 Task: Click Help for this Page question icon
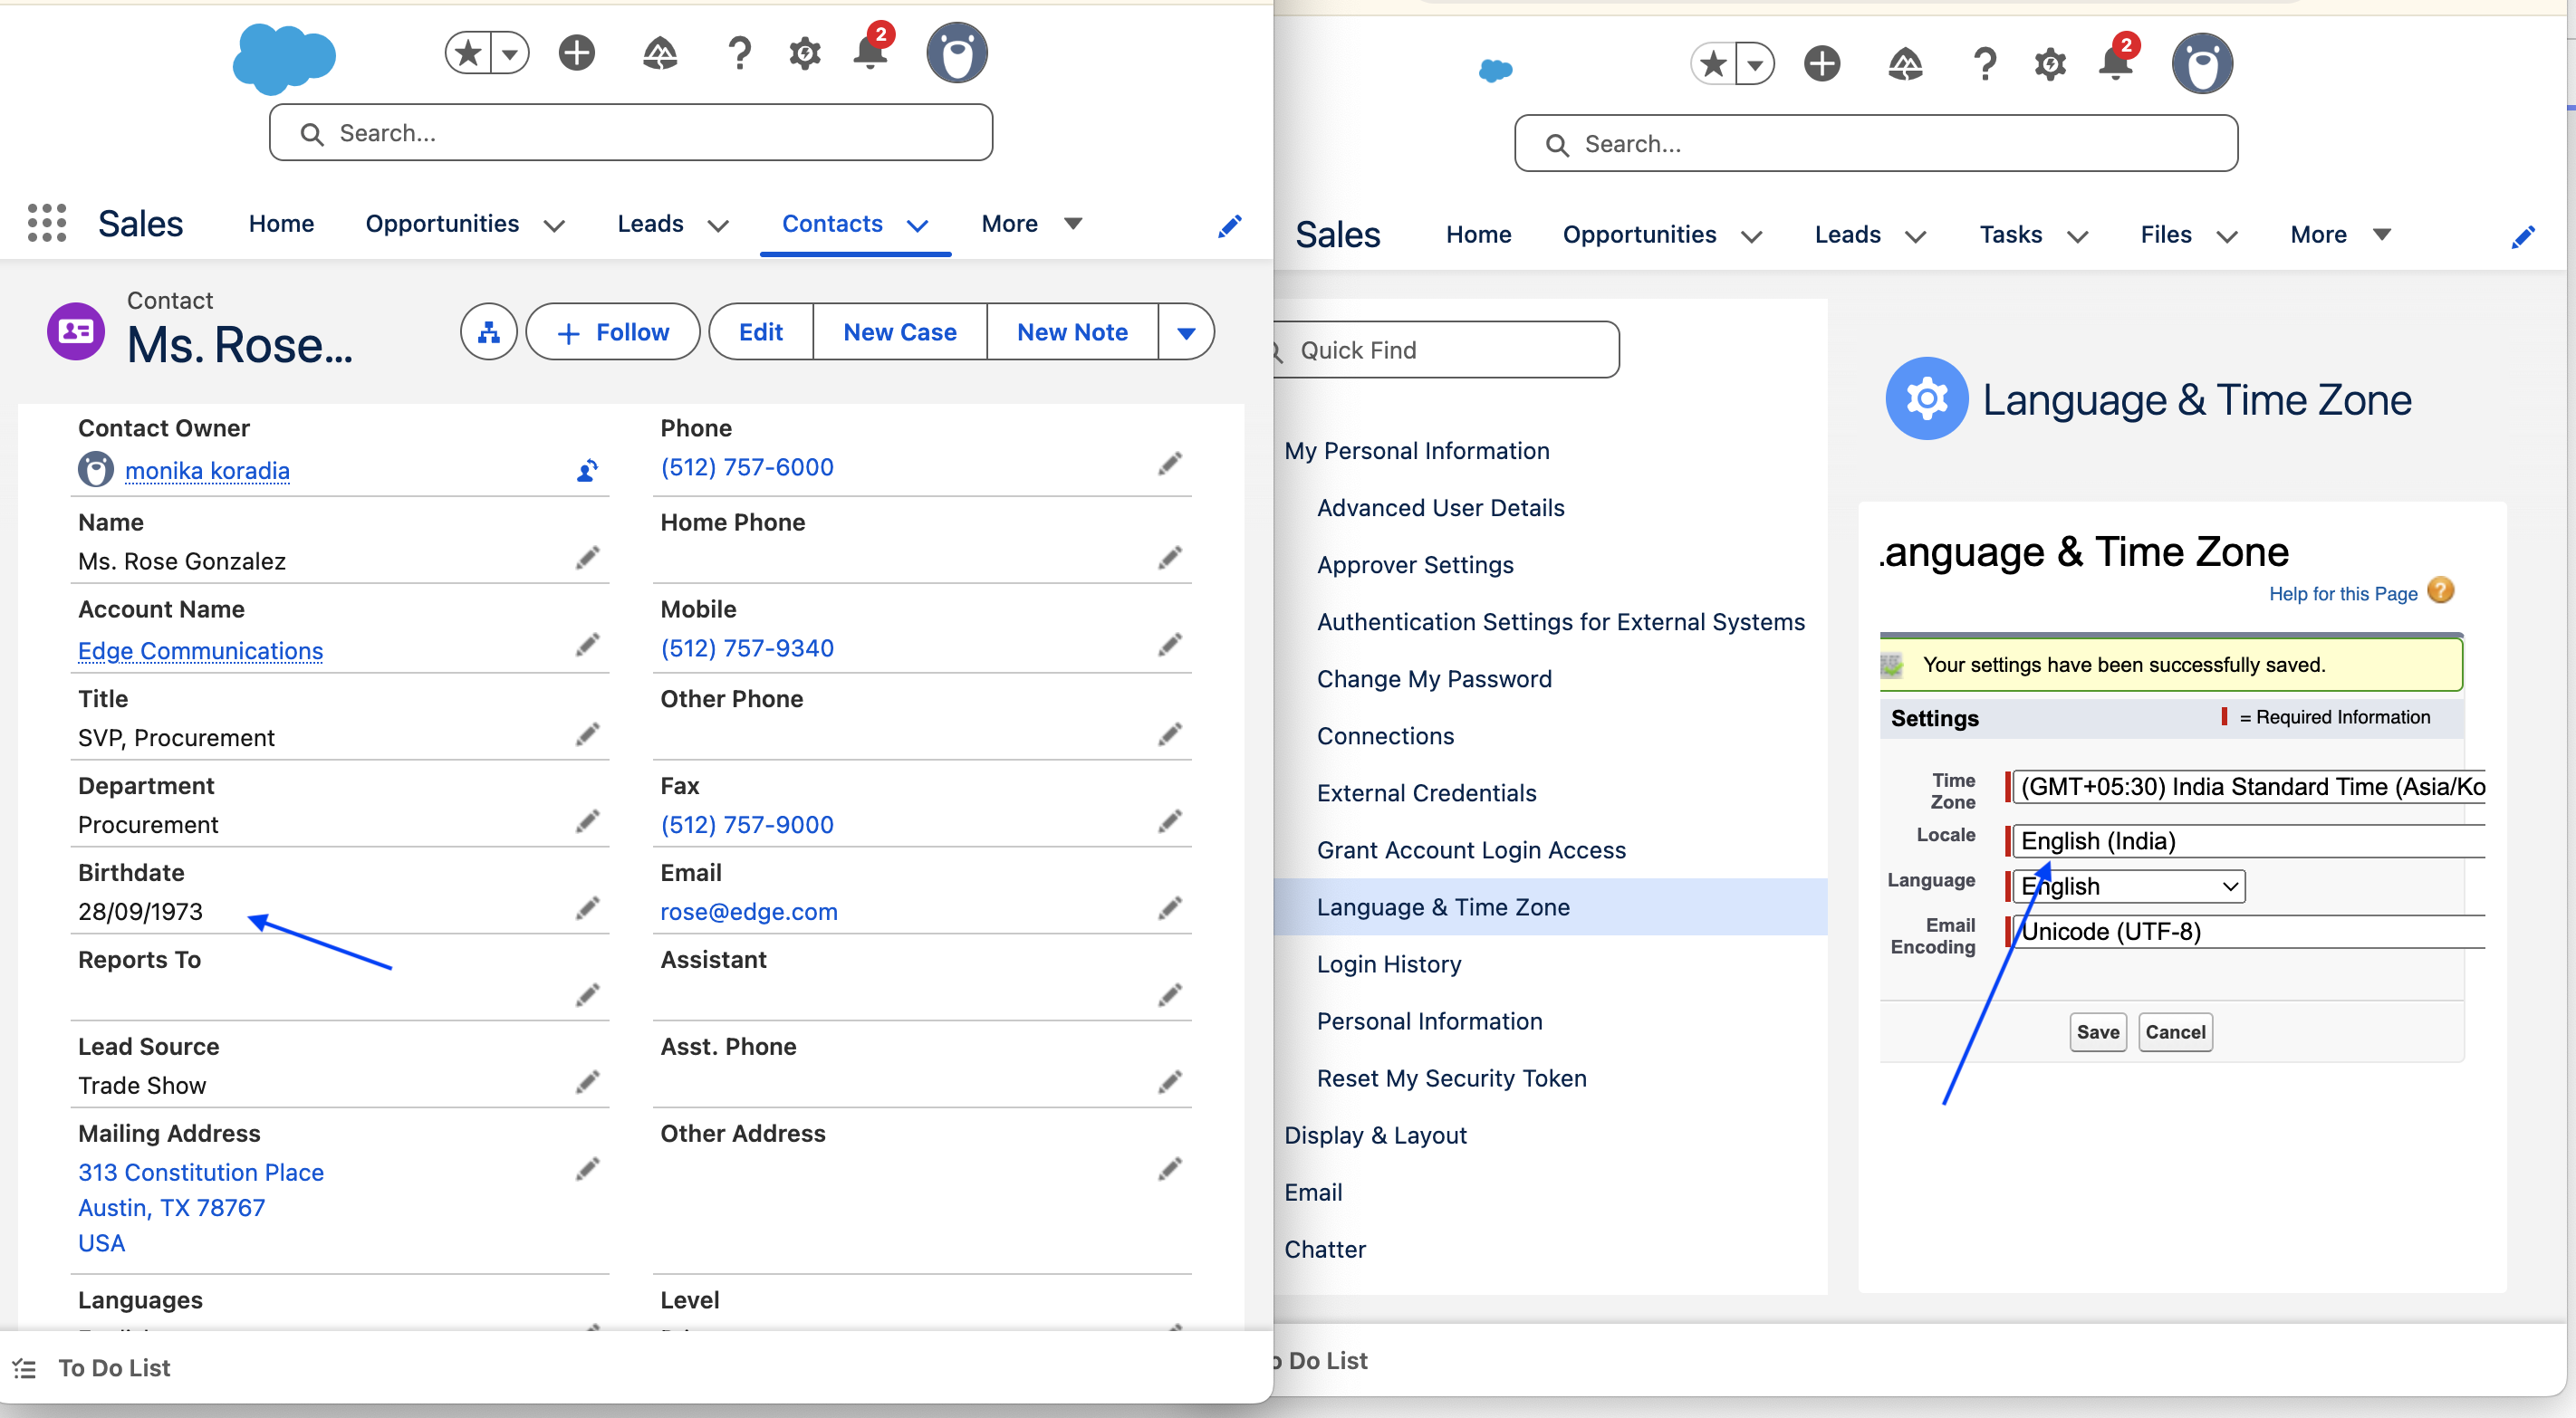(x=2441, y=591)
